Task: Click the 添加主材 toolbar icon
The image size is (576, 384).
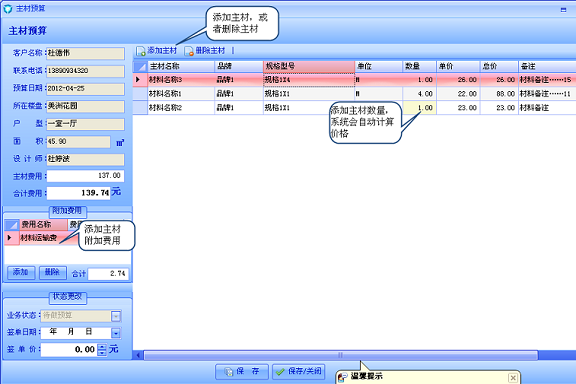Action: pos(141,51)
